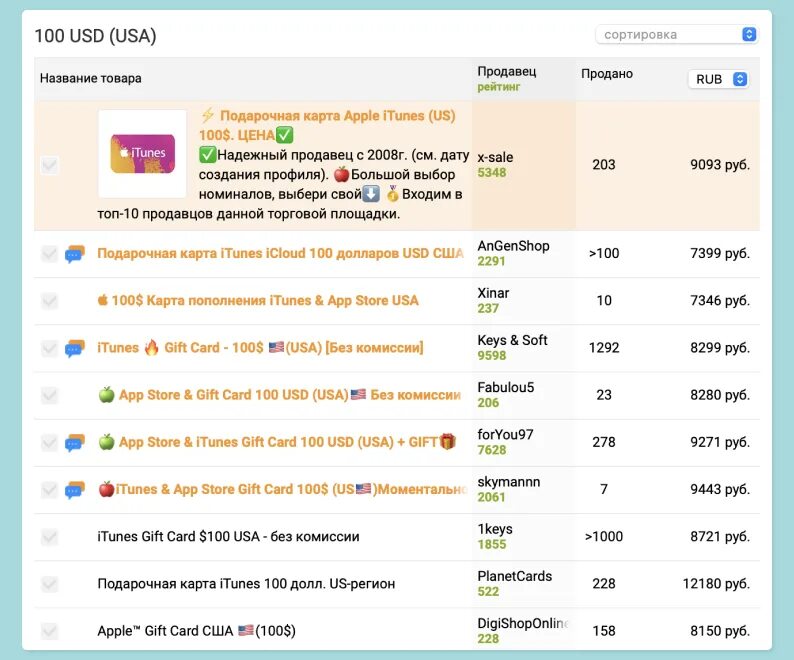Click the price 12180 руб.
The width and height of the screenshot is (794, 660).
(x=716, y=584)
